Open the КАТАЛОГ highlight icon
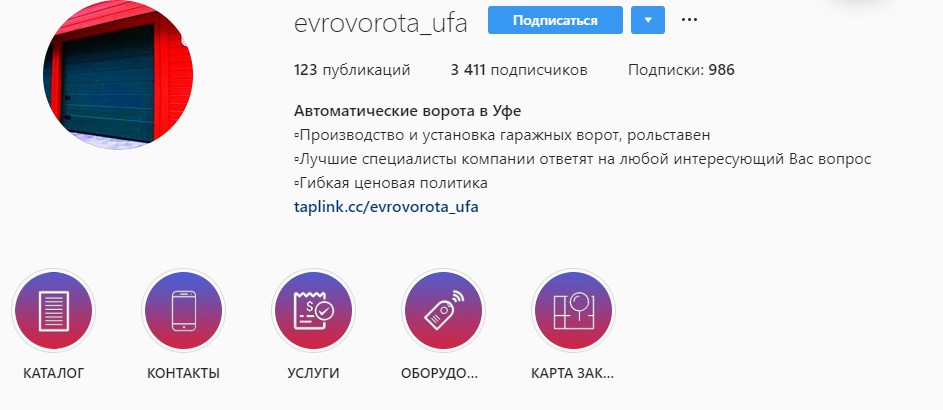Image resolution: width=943 pixels, height=410 pixels. pyautogui.click(x=54, y=311)
